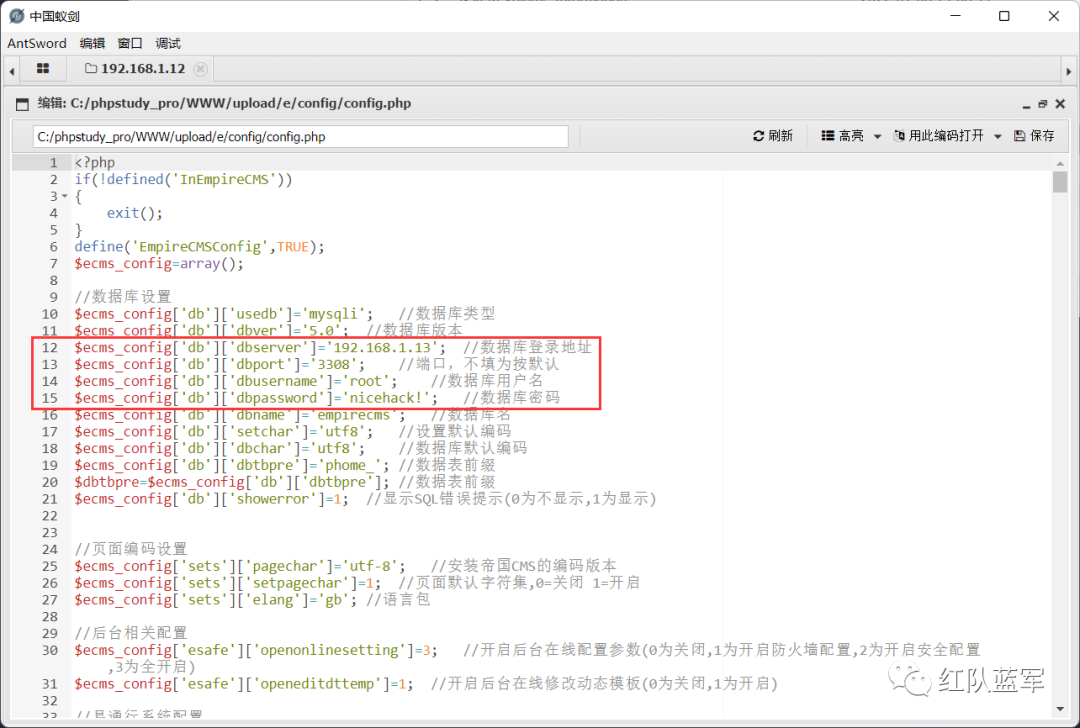Click the tab bar right arrow
The image size is (1080, 728).
click(1068, 70)
